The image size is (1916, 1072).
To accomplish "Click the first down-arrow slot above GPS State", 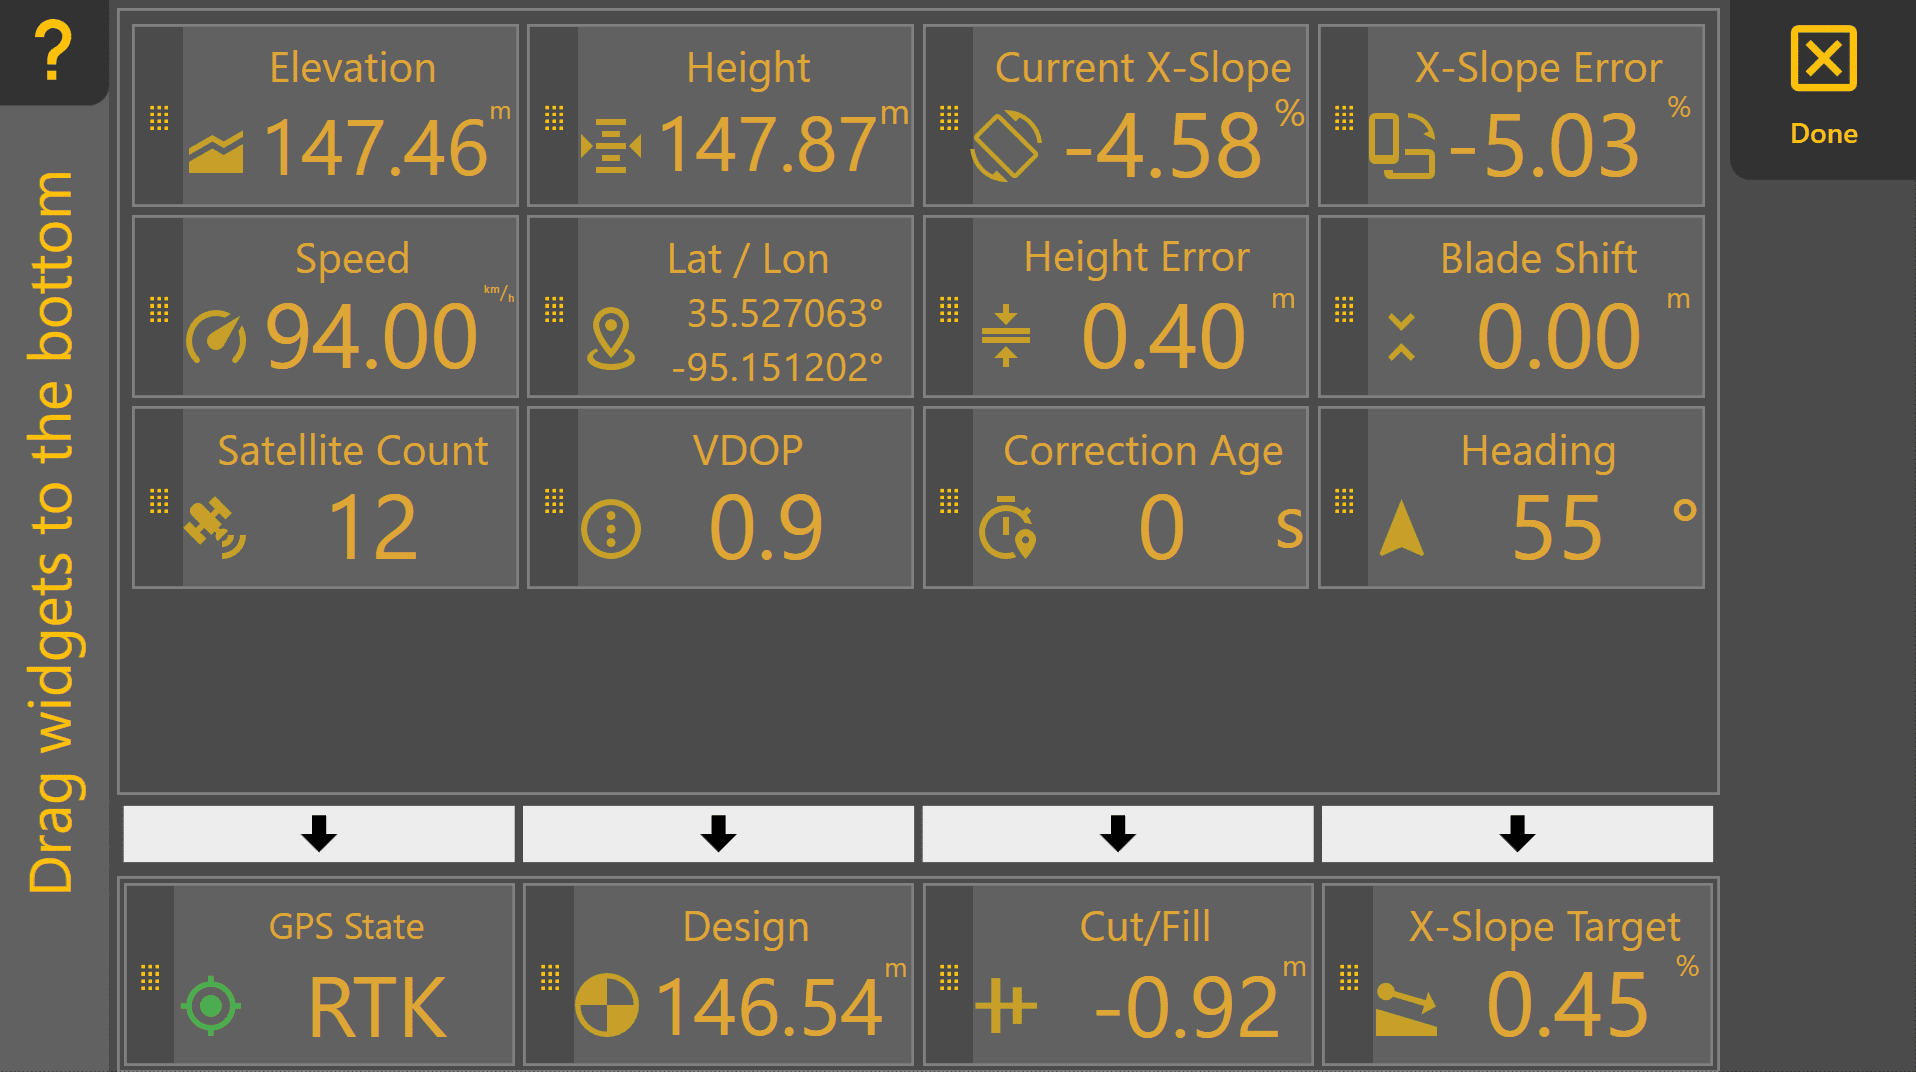I will [319, 833].
